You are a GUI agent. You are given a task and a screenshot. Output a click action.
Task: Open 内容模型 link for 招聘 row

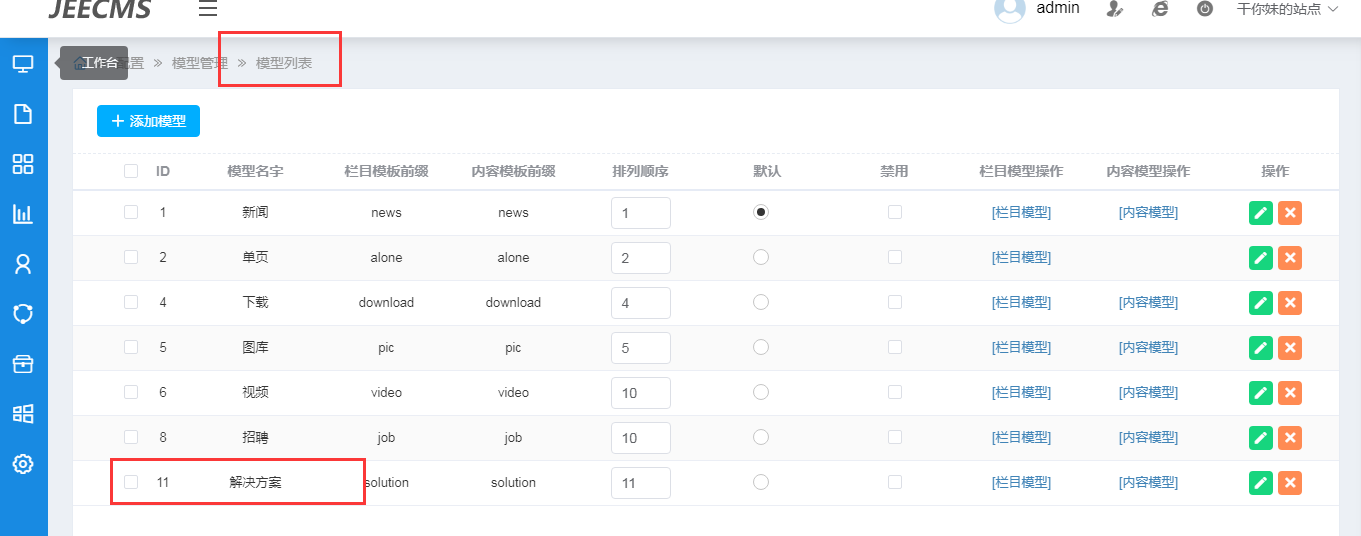tap(1148, 437)
